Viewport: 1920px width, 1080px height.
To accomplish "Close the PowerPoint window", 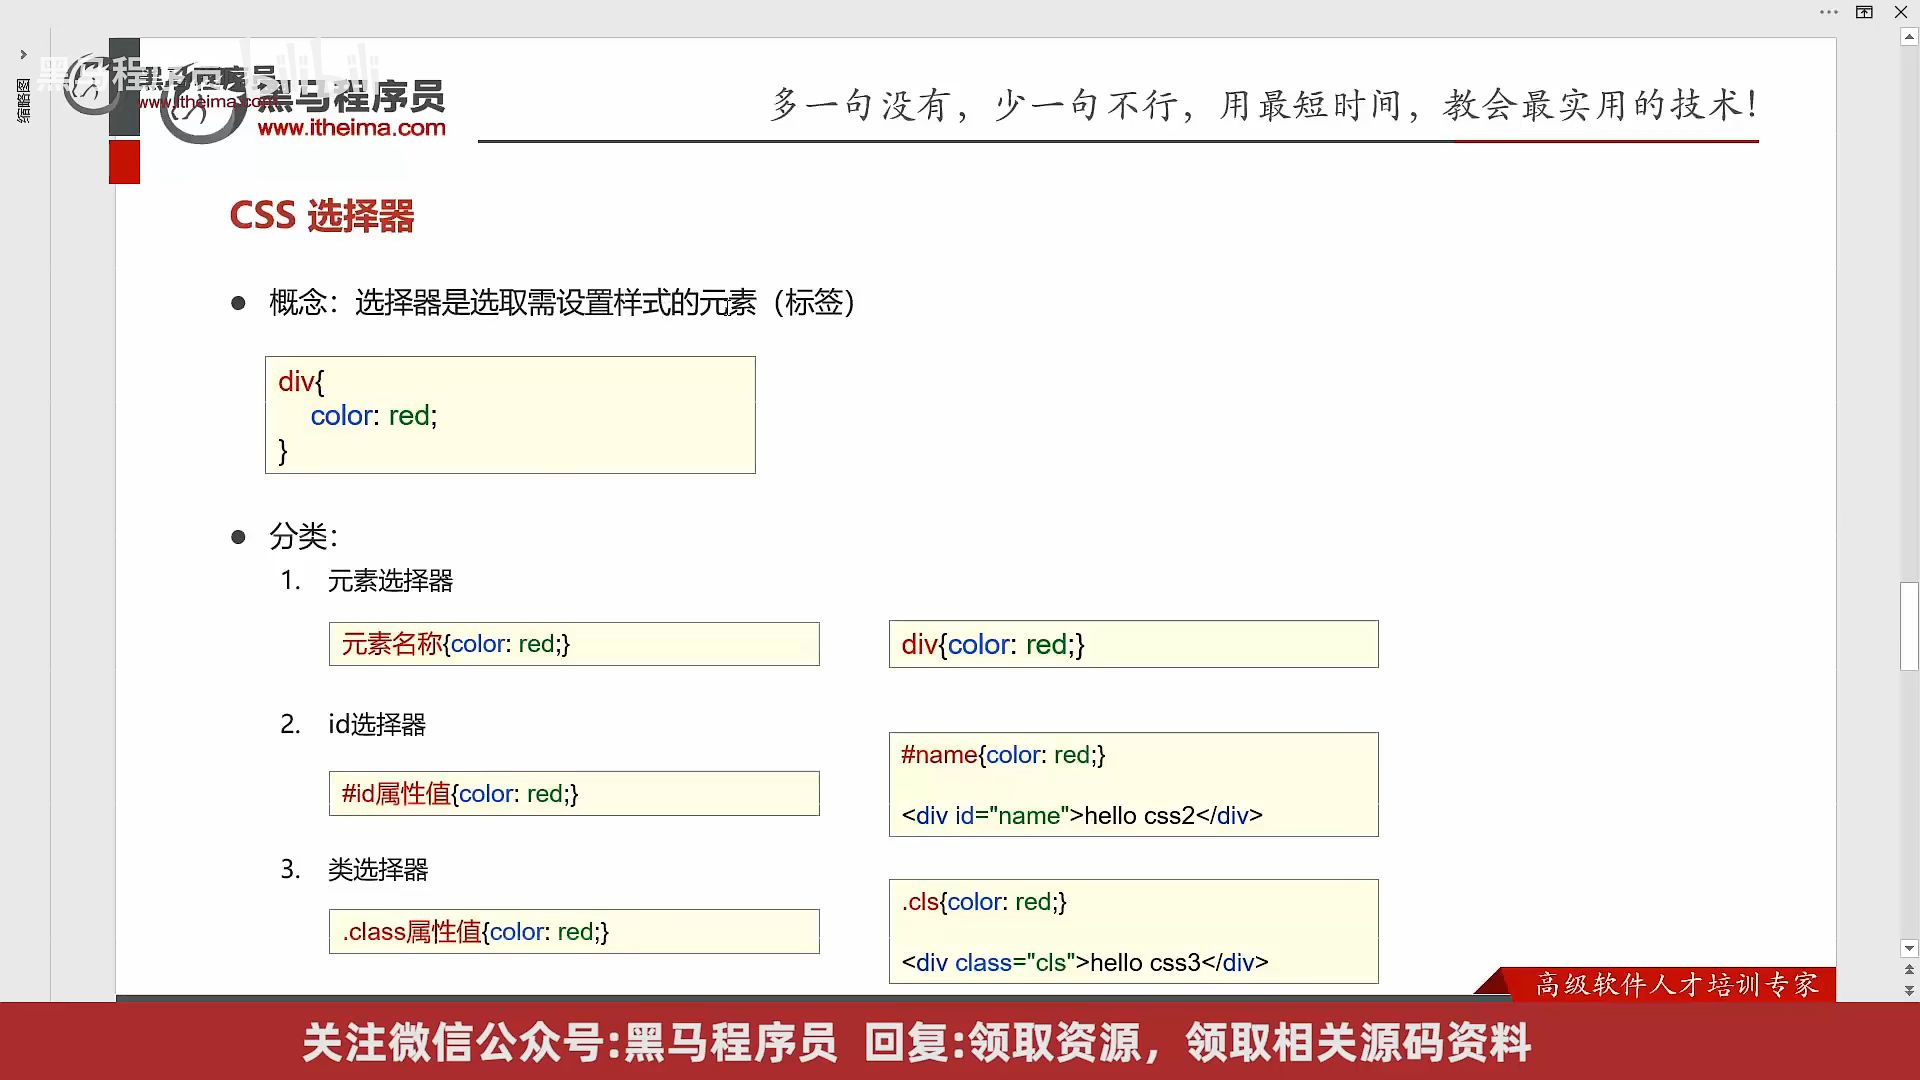I will pos(1901,12).
